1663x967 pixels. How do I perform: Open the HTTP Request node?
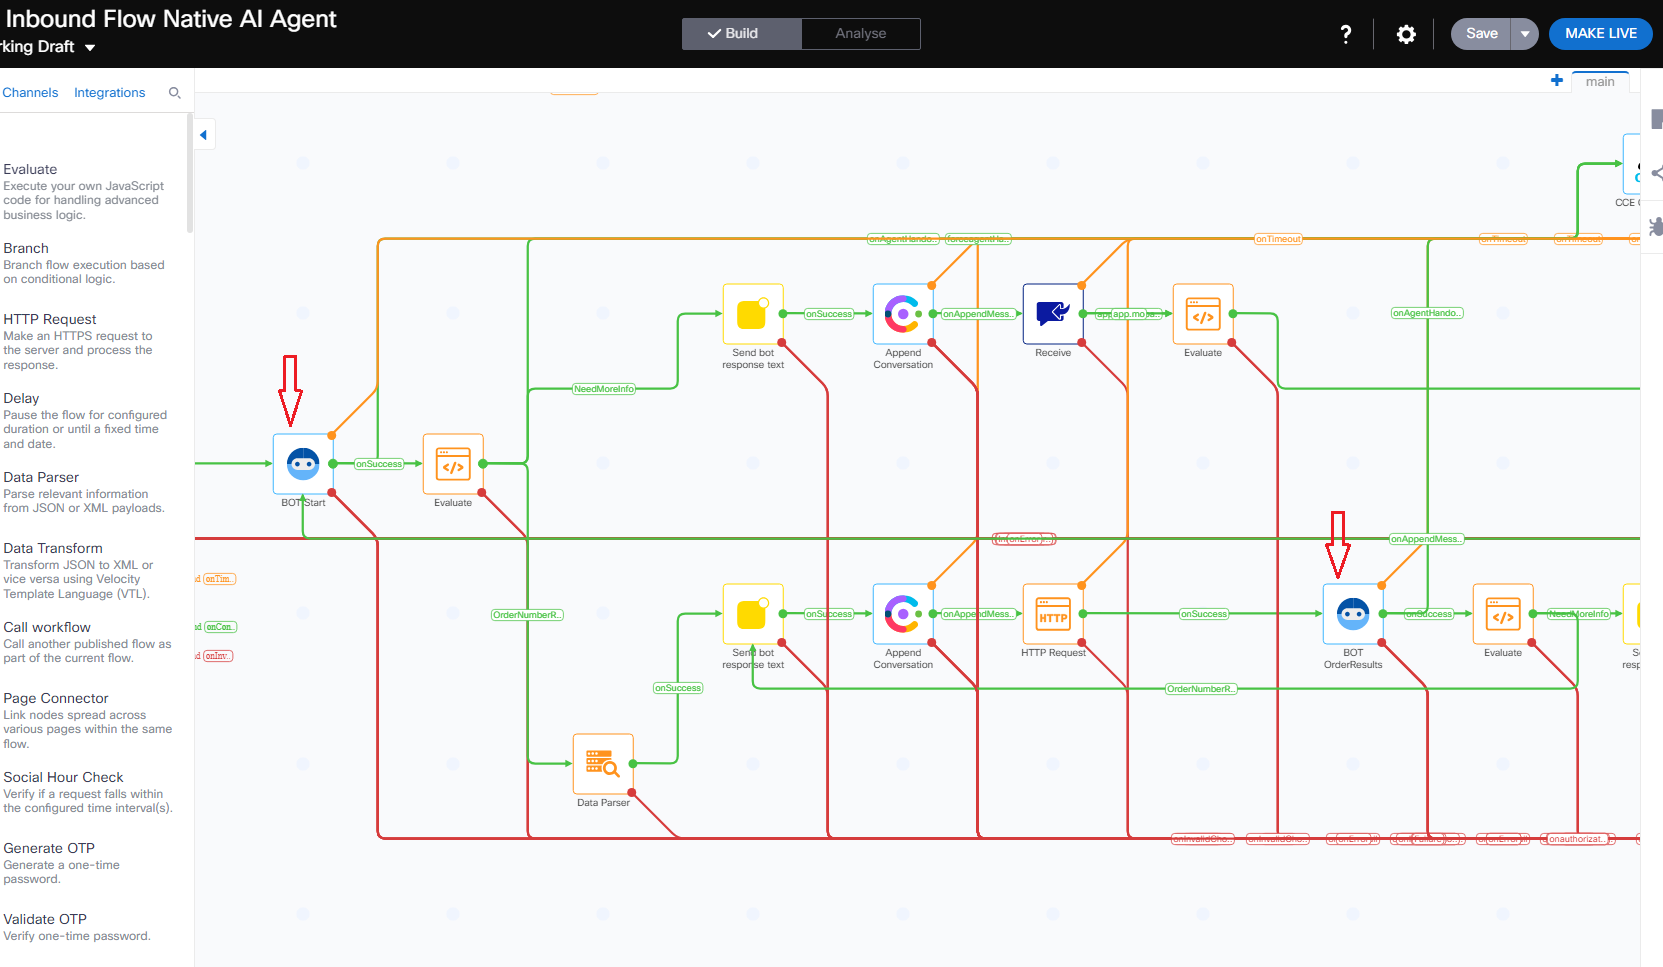pos(1053,614)
